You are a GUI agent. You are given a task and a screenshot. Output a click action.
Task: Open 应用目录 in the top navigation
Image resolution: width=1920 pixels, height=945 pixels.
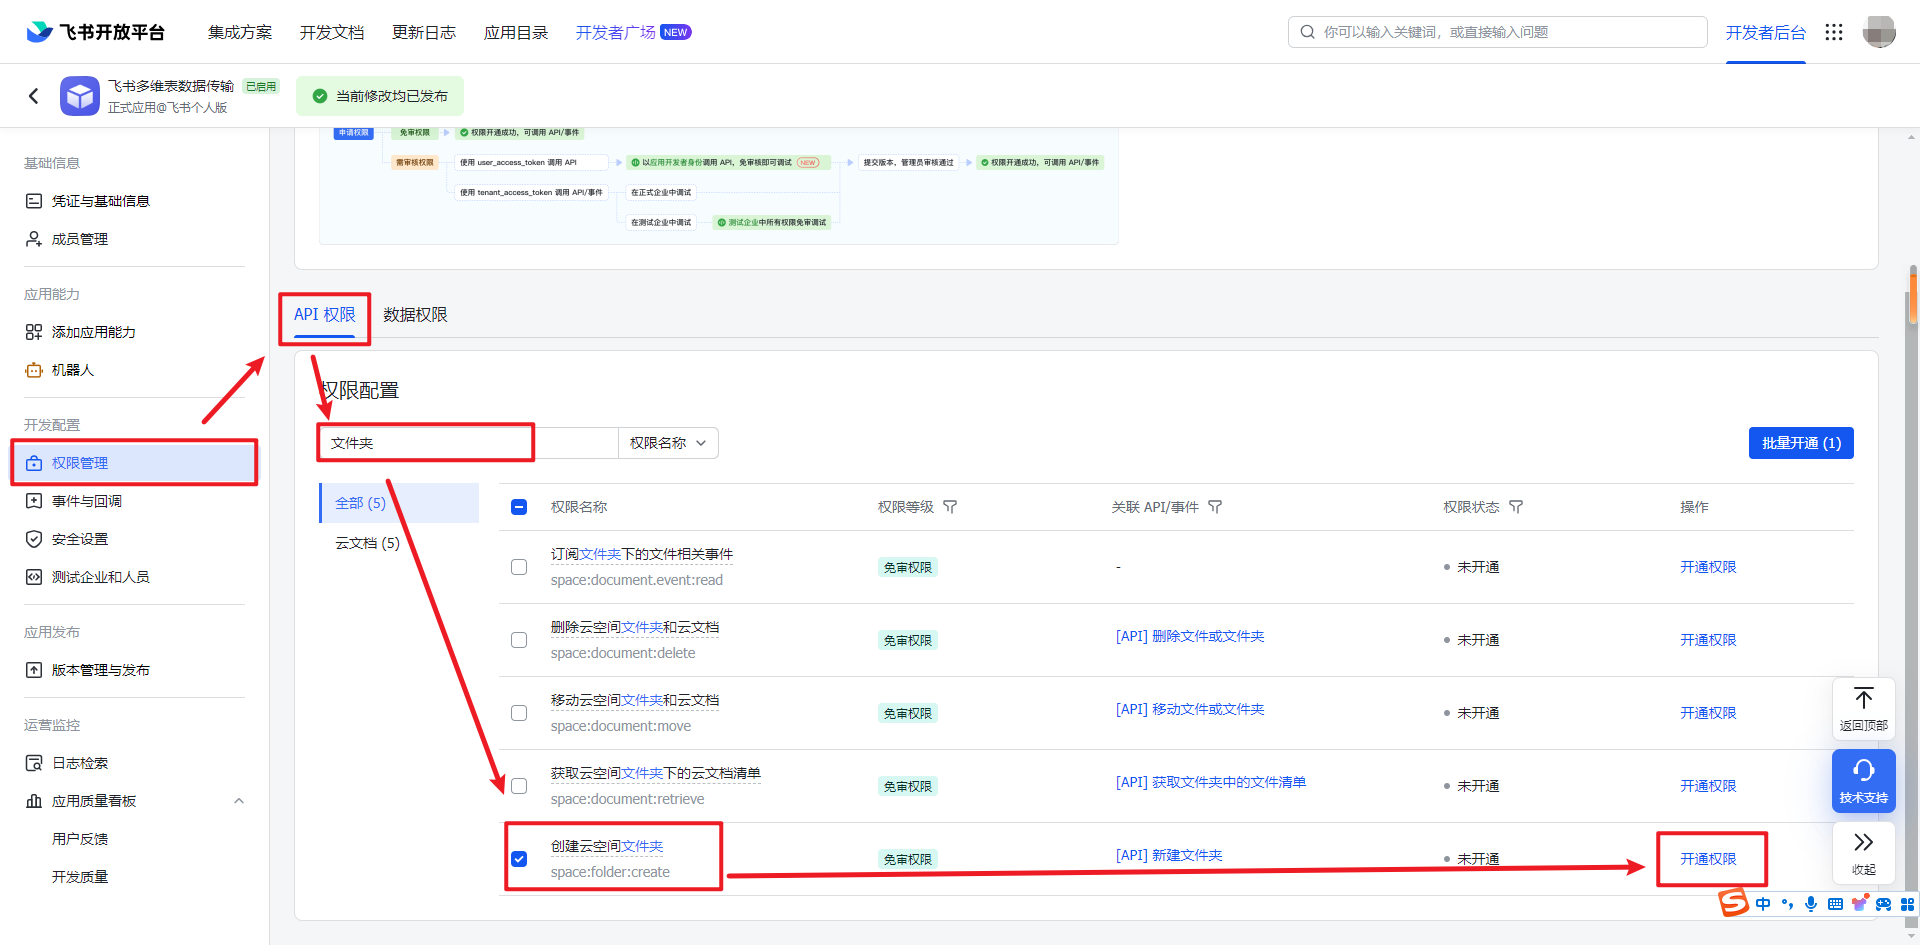click(516, 32)
